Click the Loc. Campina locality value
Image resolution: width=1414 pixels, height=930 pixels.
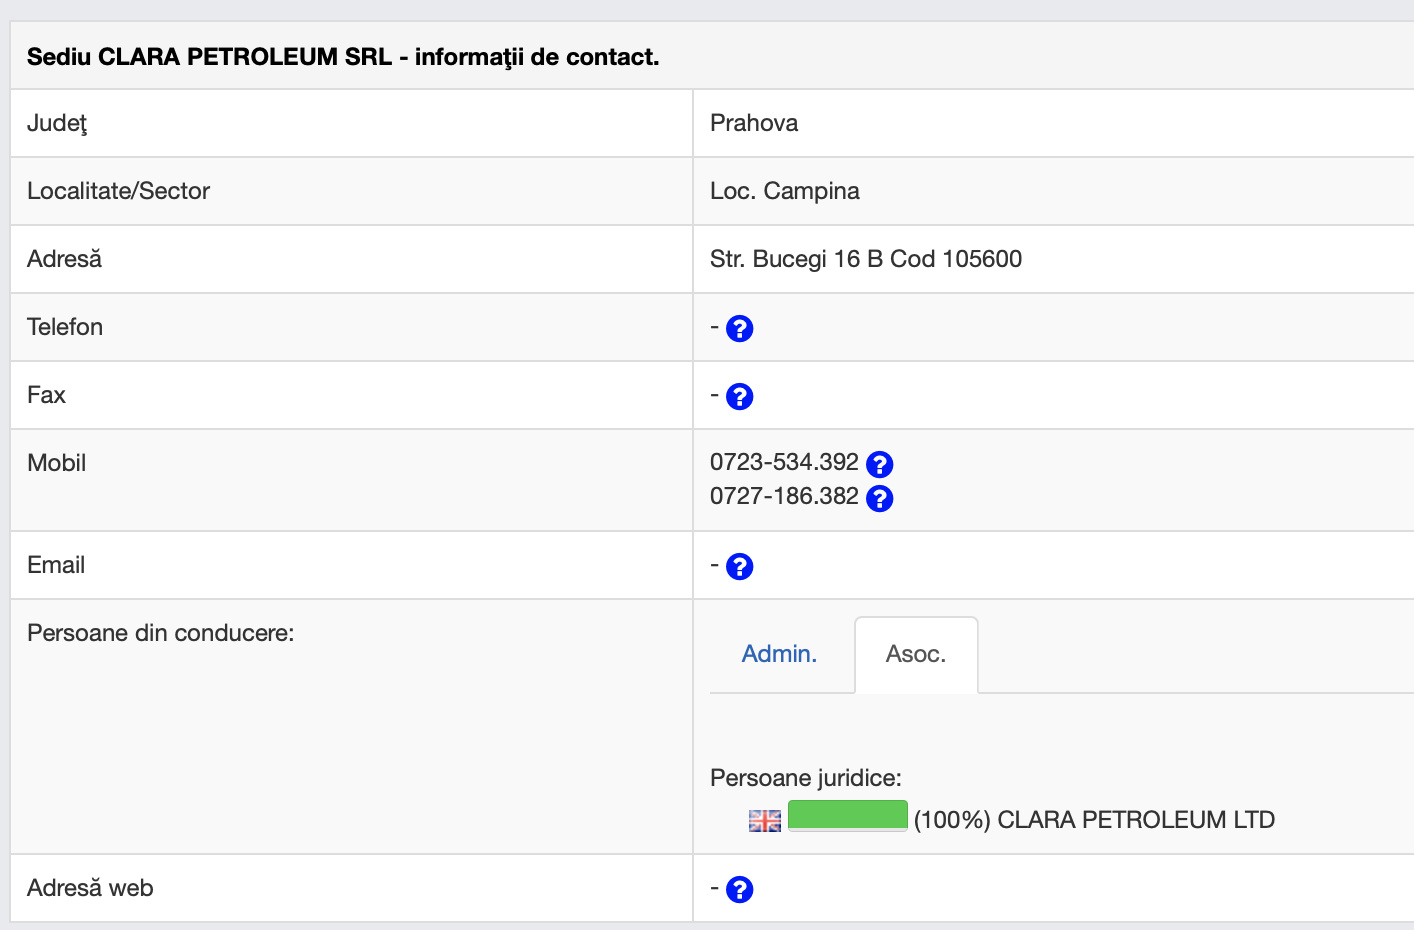(x=785, y=191)
